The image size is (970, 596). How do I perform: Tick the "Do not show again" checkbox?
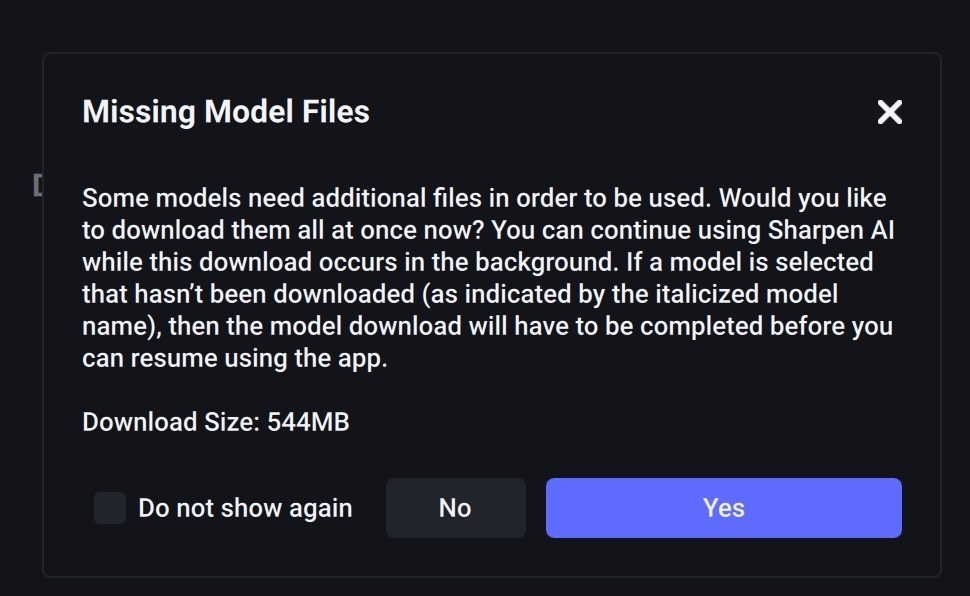click(110, 508)
